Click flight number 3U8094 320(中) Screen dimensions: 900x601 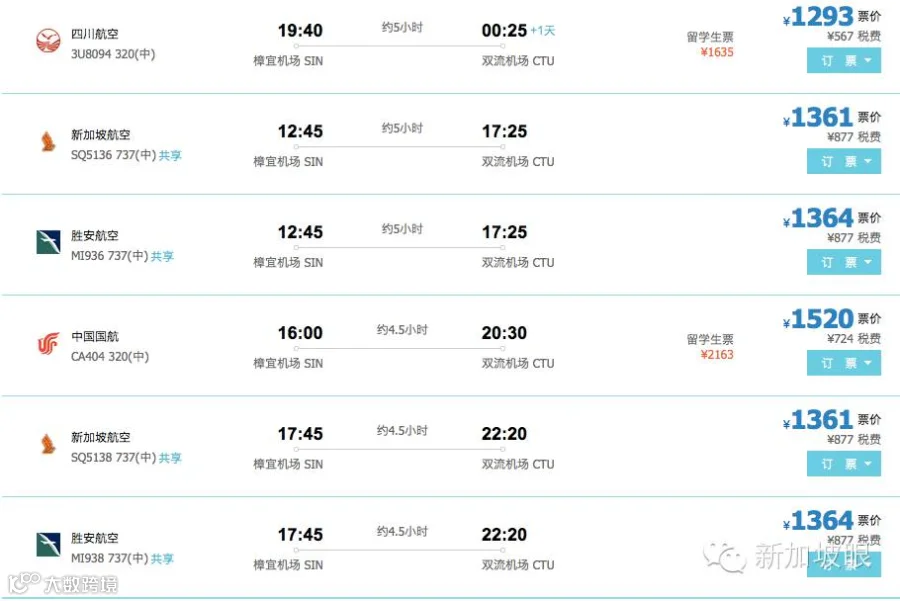click(112, 54)
